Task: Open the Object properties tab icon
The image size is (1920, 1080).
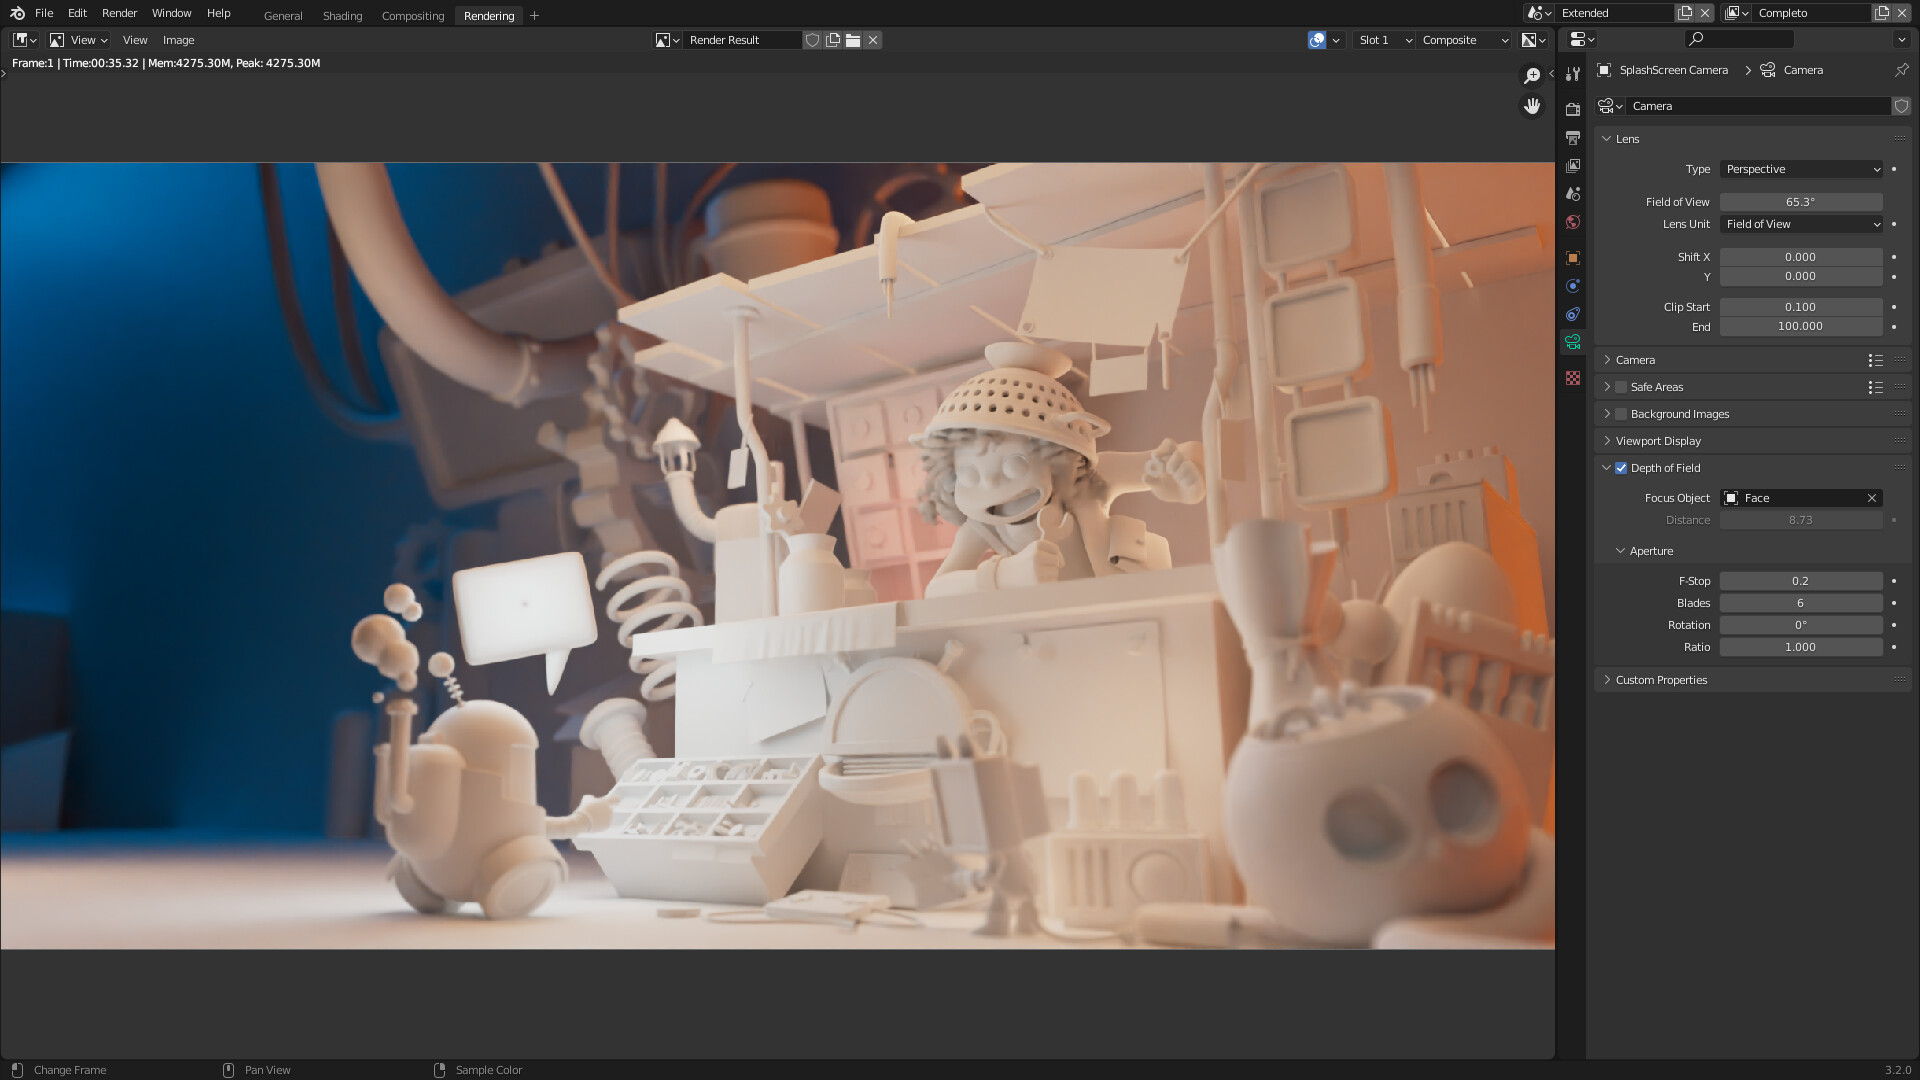Action: (1573, 258)
